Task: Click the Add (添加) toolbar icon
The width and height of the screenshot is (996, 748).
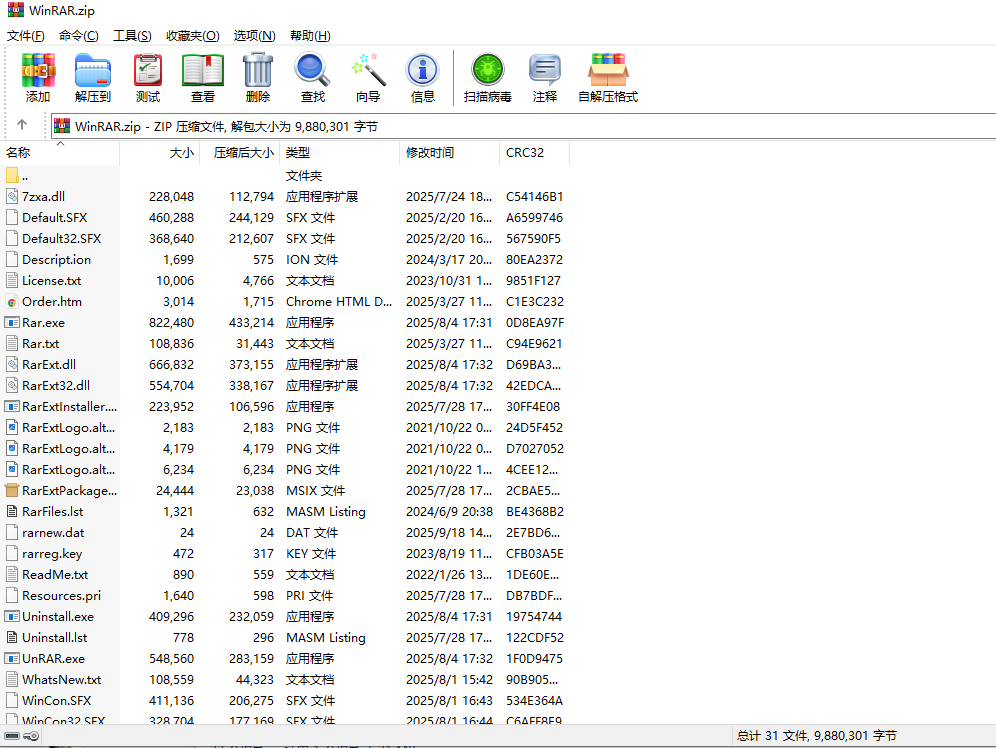Action: tap(38, 70)
